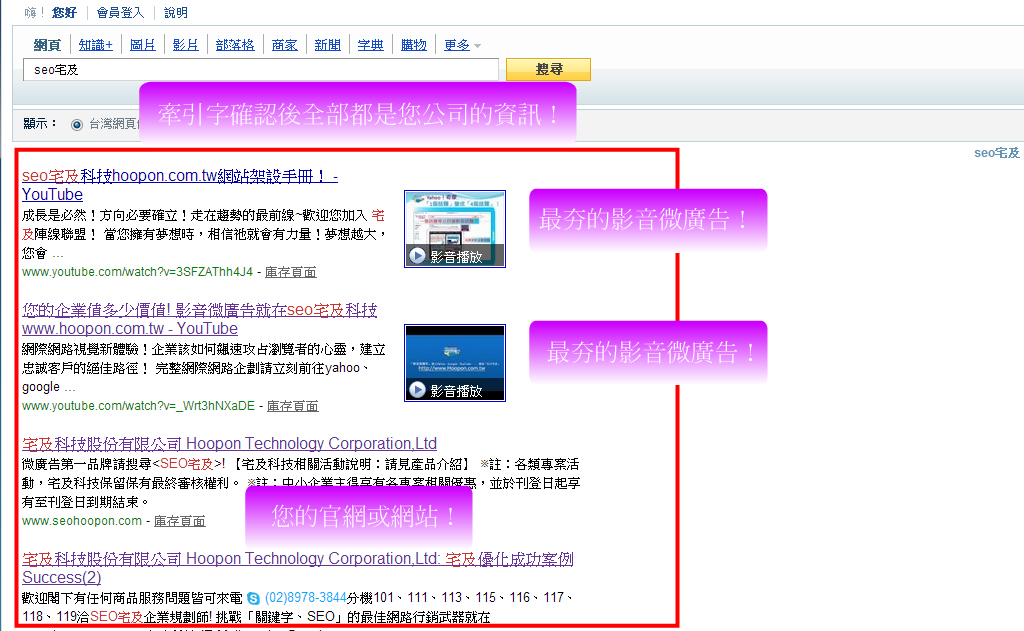Click the Skype phone number (02)8978-3844

(306, 598)
